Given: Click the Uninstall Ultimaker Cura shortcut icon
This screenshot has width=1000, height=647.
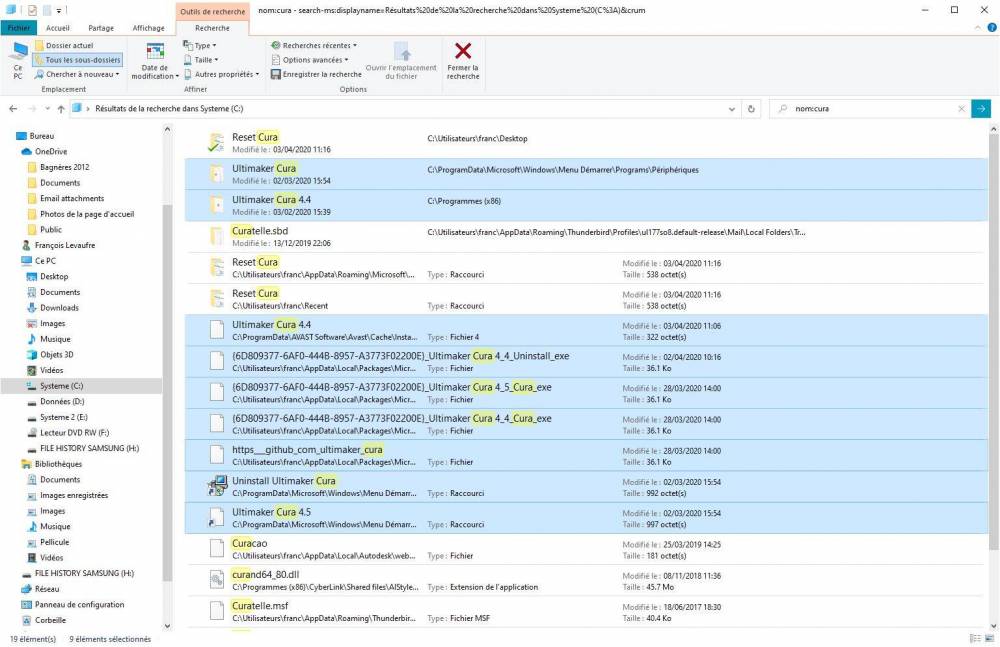Looking at the screenshot, I should (217, 486).
